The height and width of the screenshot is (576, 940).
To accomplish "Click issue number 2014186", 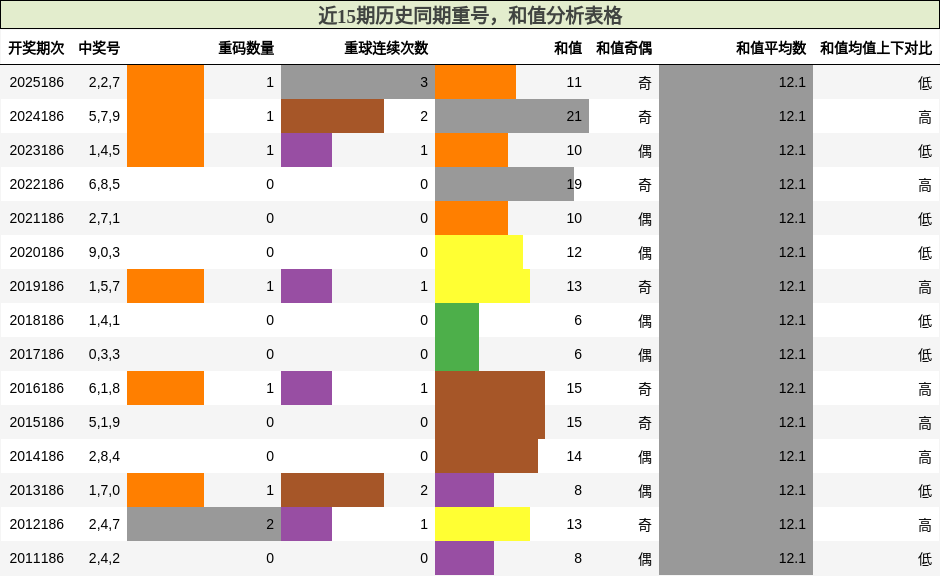I will 37,456.
